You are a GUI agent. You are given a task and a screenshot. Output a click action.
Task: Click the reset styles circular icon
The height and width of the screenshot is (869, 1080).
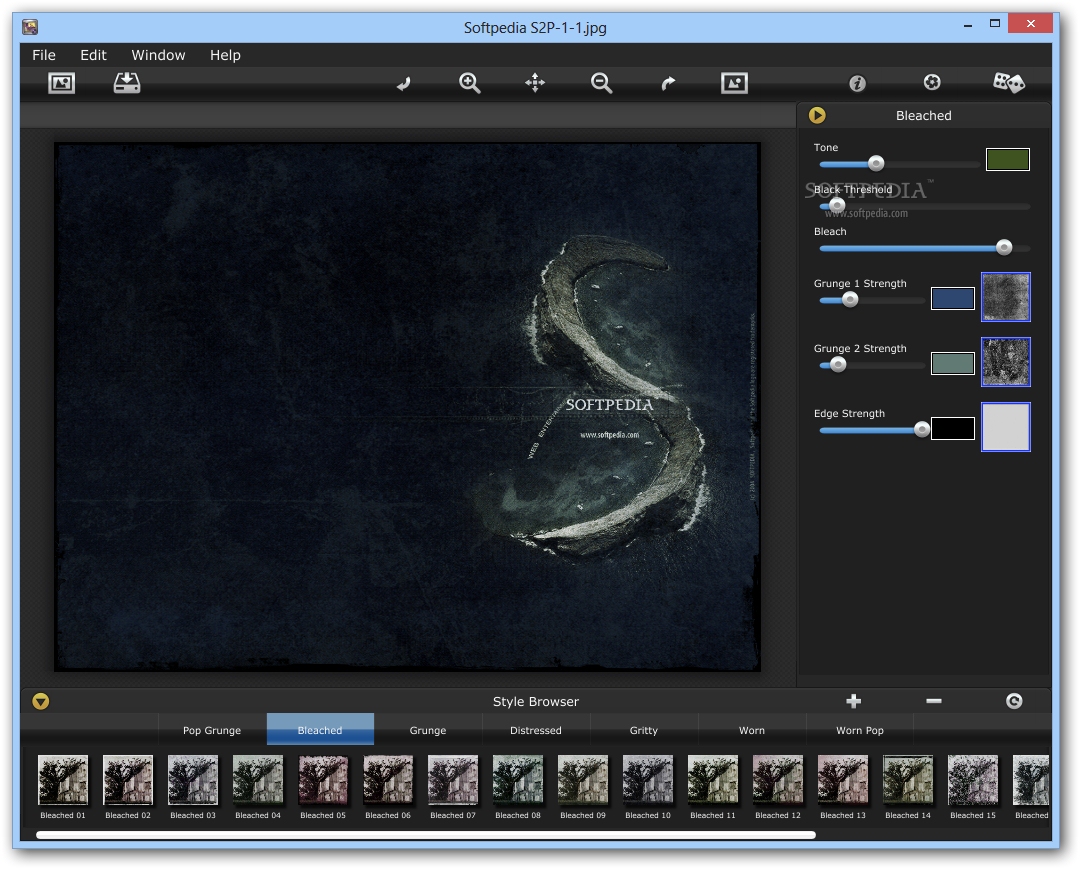pyautogui.click(x=1014, y=701)
